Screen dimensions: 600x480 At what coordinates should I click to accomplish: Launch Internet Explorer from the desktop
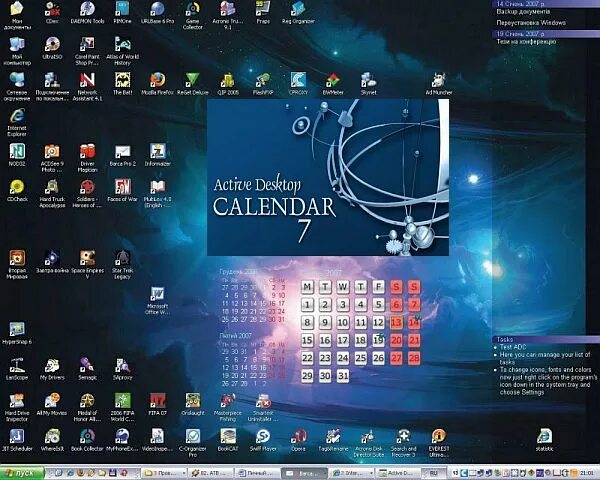point(17,122)
